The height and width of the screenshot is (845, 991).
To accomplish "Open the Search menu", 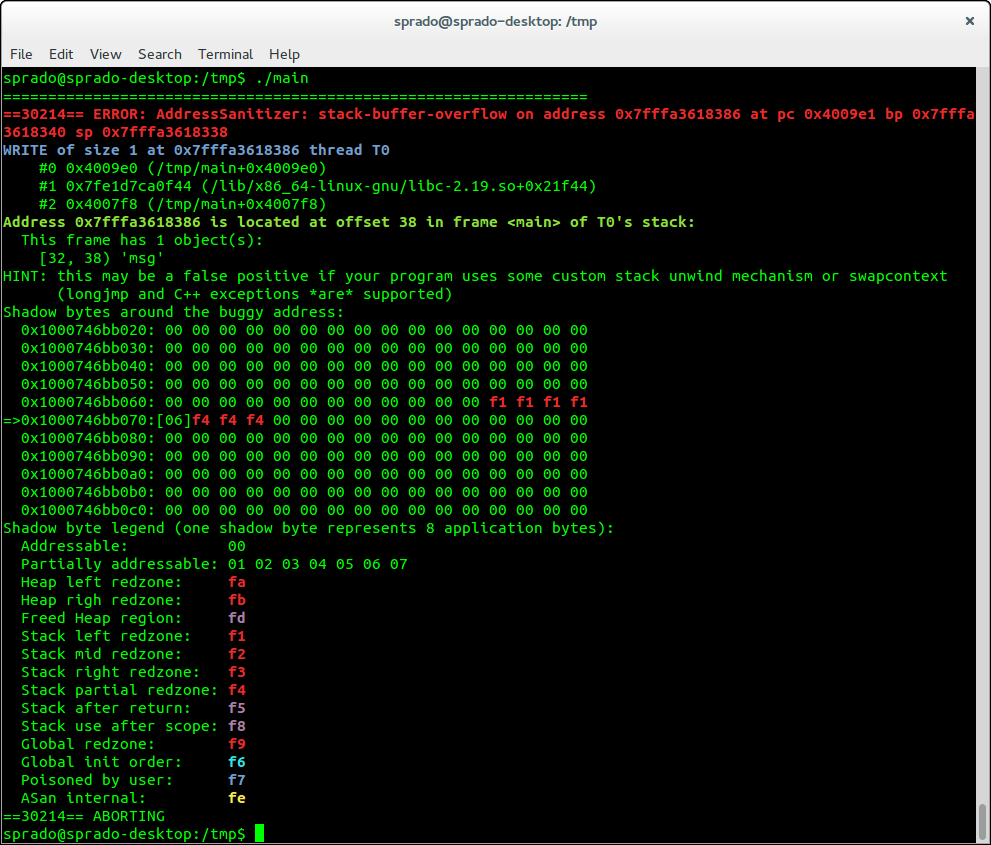I will [159, 54].
